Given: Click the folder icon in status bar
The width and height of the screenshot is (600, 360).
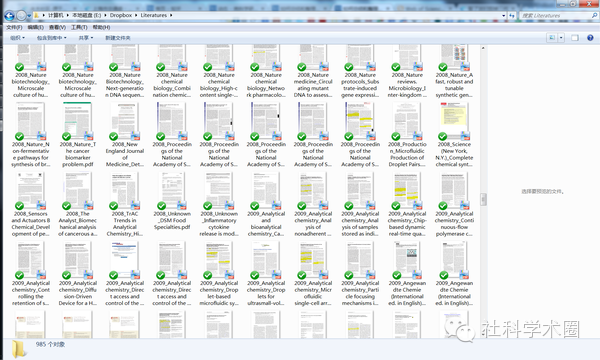Looking at the screenshot, I should click(18, 349).
